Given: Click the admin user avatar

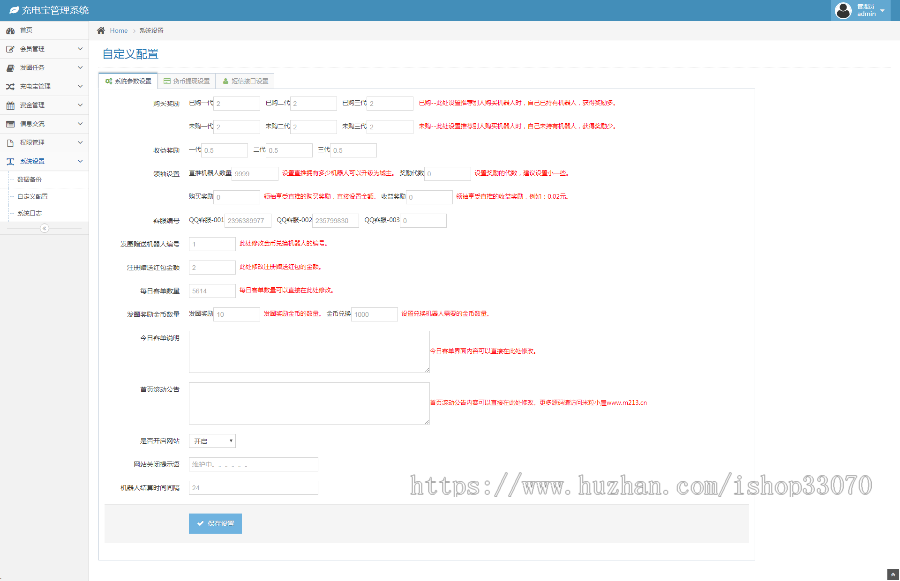Looking at the screenshot, I should [x=843, y=10].
